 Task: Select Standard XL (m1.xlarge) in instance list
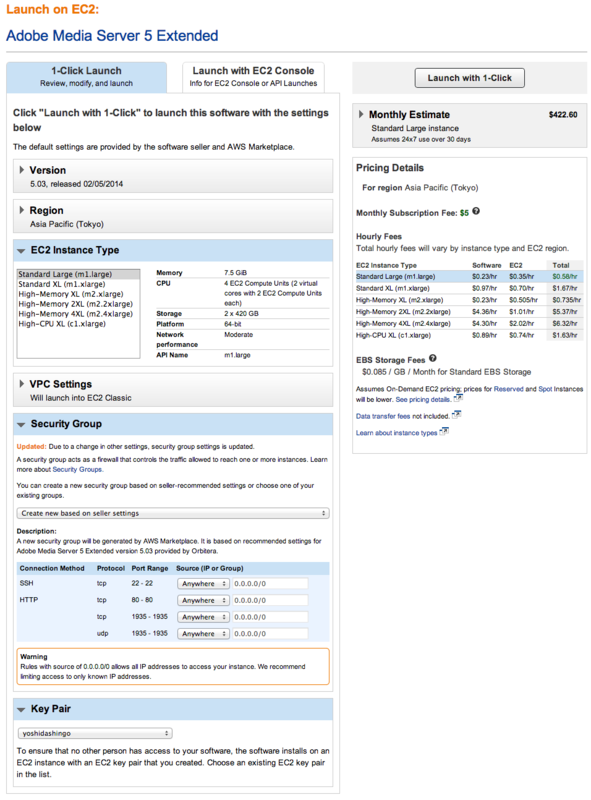pyautogui.click(x=78, y=284)
